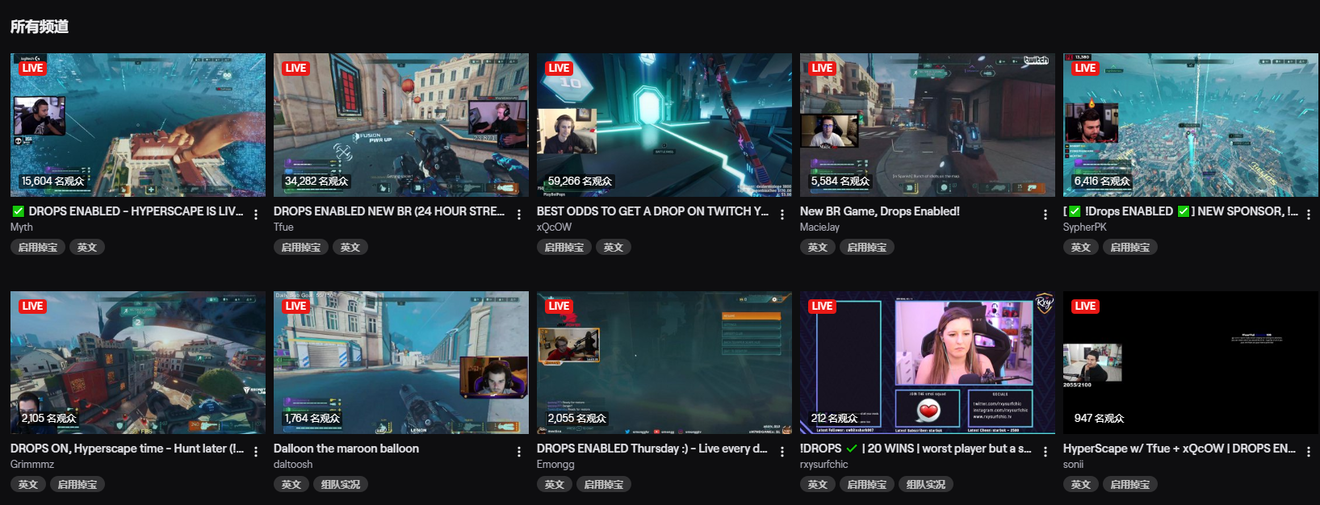This screenshot has width=1320, height=505.
Task: Open daltoosh's stream thumbnail with 1,764 viewers
Action: (x=401, y=363)
